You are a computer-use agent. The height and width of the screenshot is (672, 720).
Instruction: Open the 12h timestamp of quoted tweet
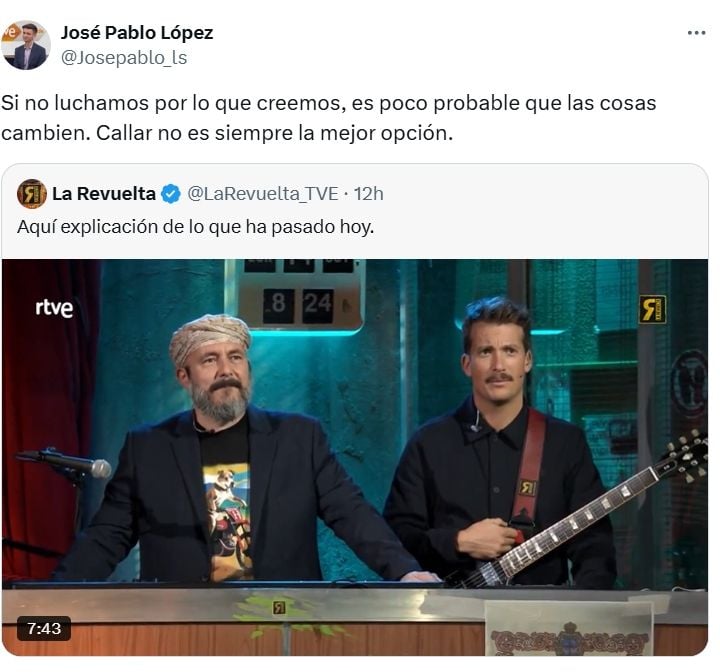tap(368, 194)
